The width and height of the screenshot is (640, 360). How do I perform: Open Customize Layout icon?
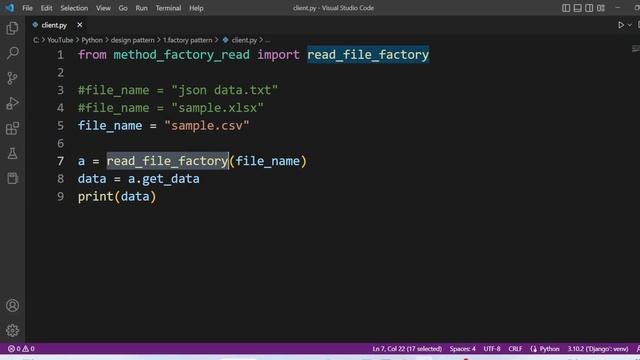click(601, 8)
